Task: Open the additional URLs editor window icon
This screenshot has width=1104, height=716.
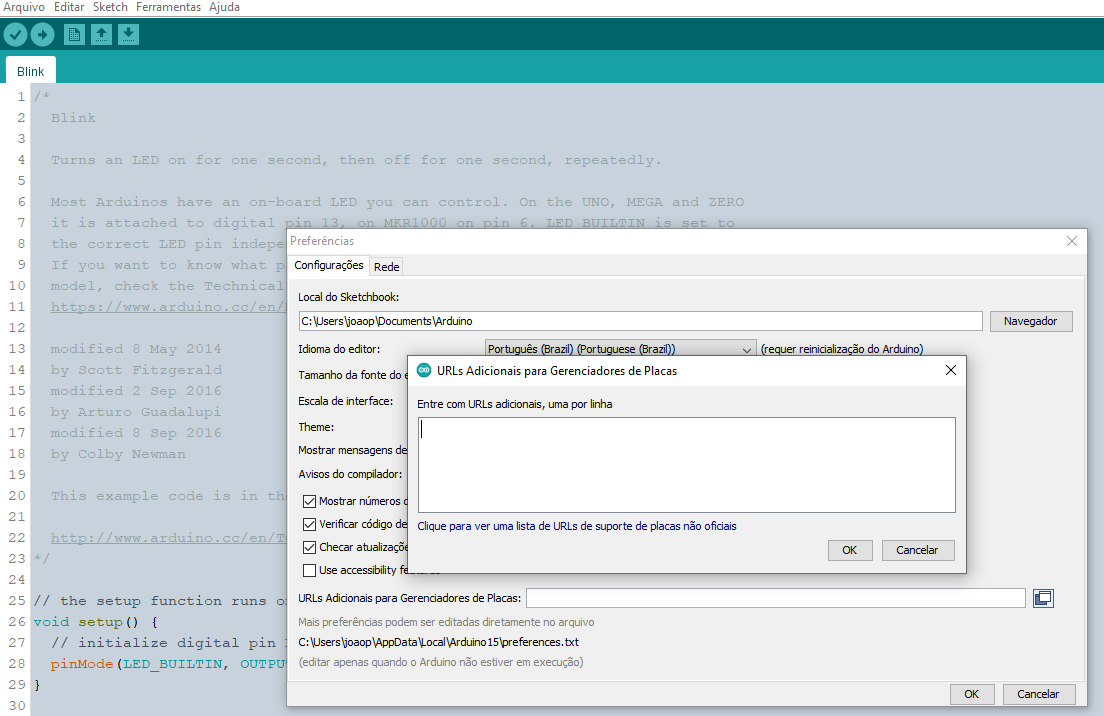Action: coord(1043,598)
